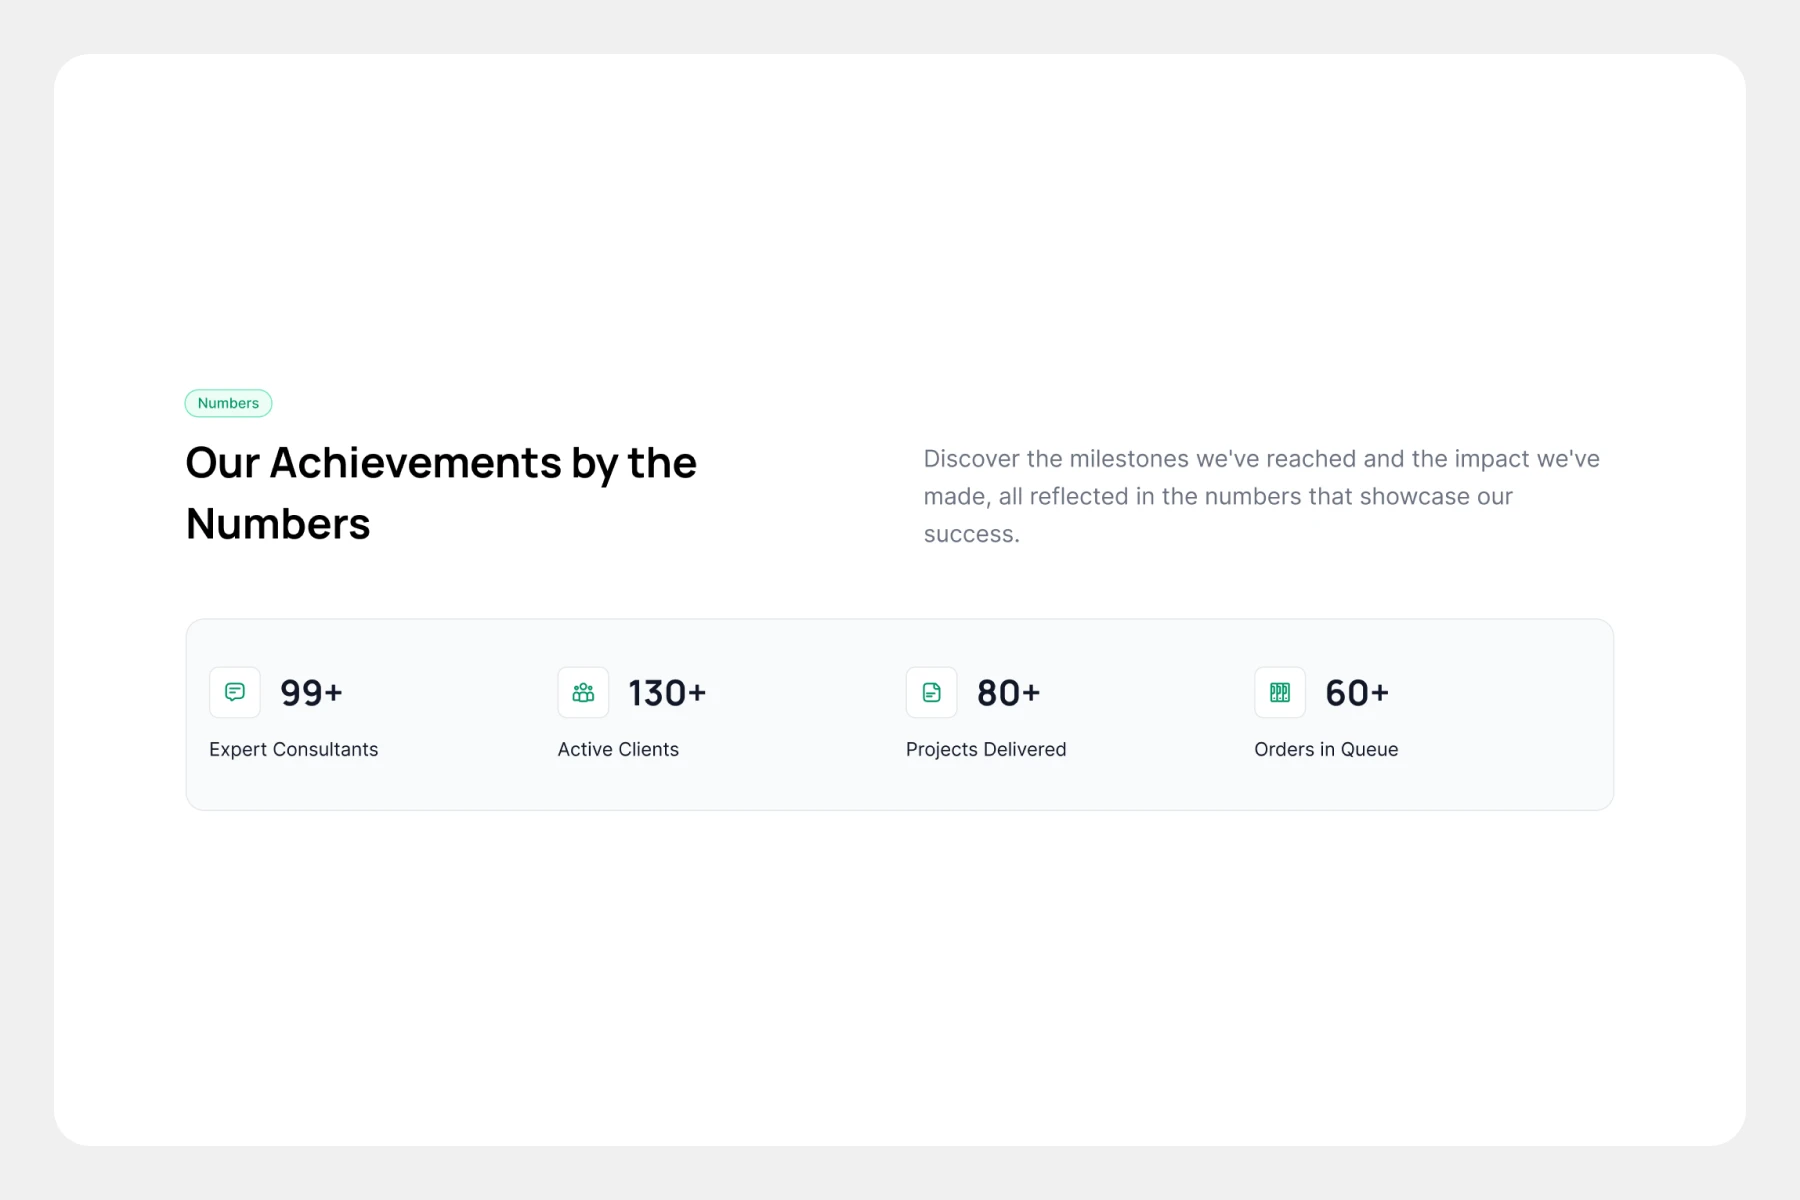1800x1200 pixels.
Task: Select the Expert Consultants label
Action: pos(293,749)
